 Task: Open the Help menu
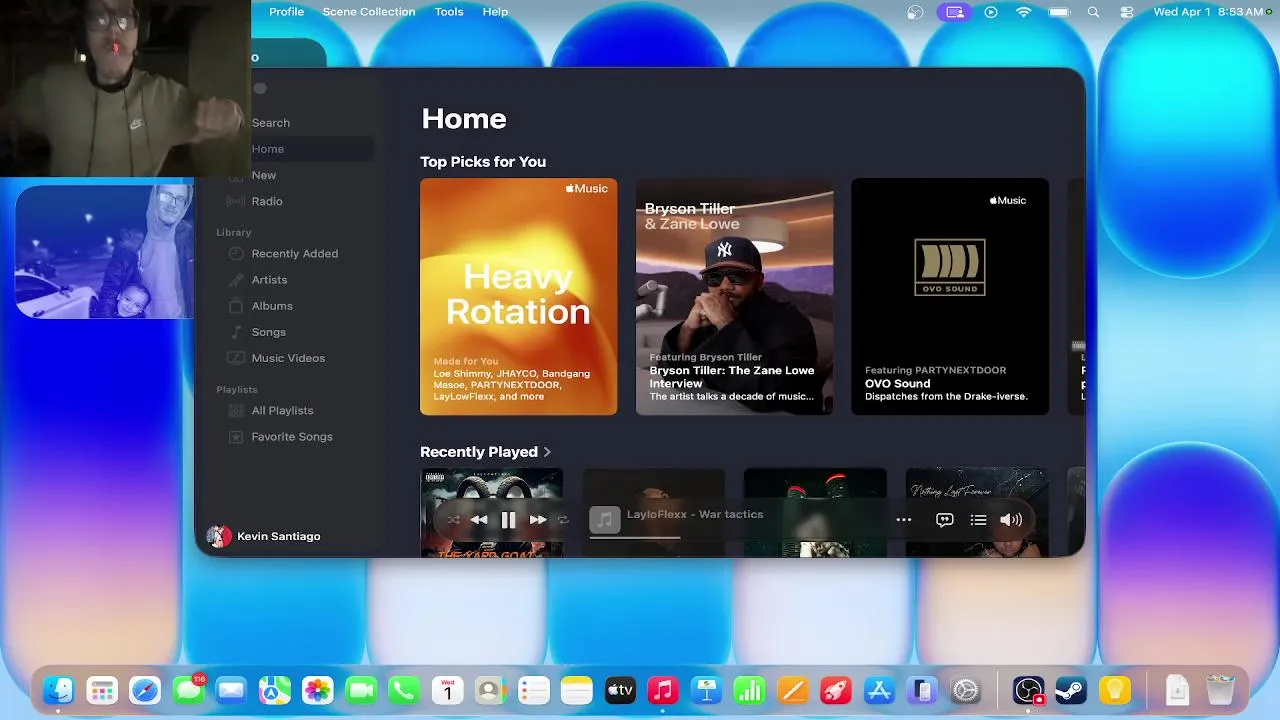[495, 12]
